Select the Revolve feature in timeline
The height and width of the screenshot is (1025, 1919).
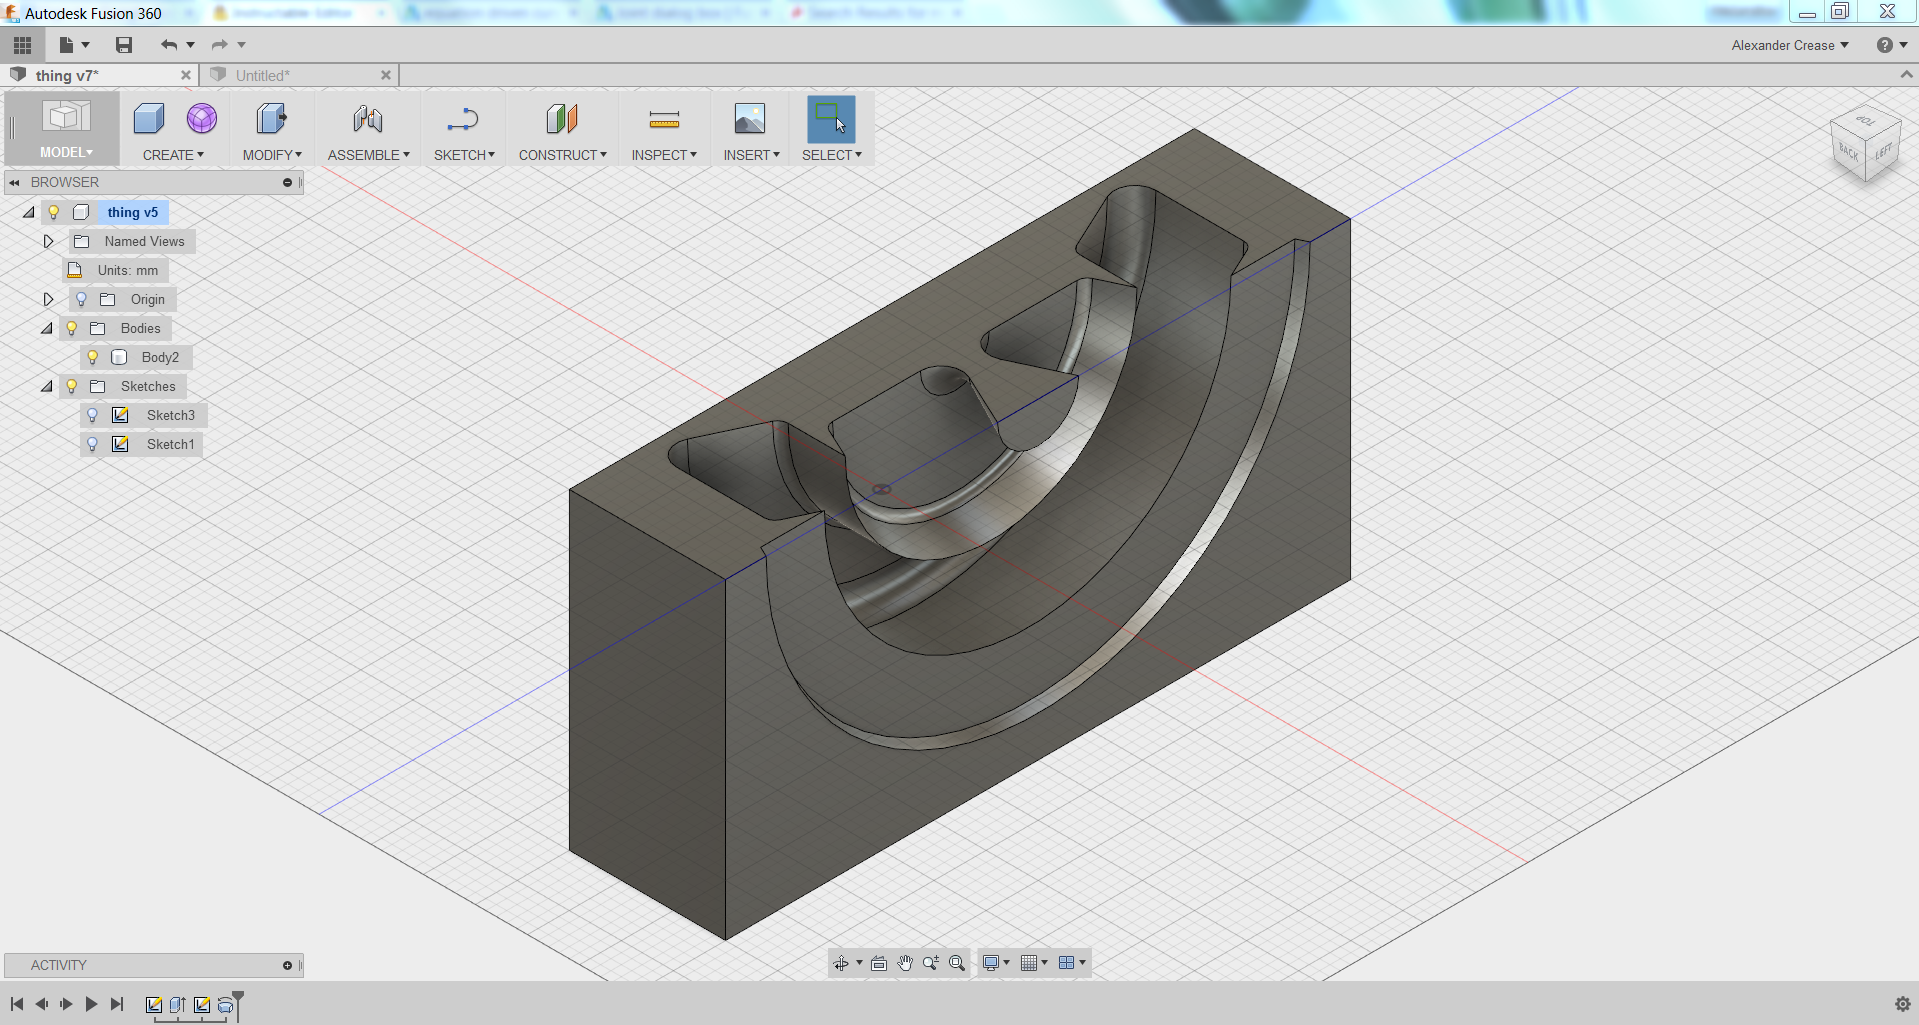pos(225,1005)
